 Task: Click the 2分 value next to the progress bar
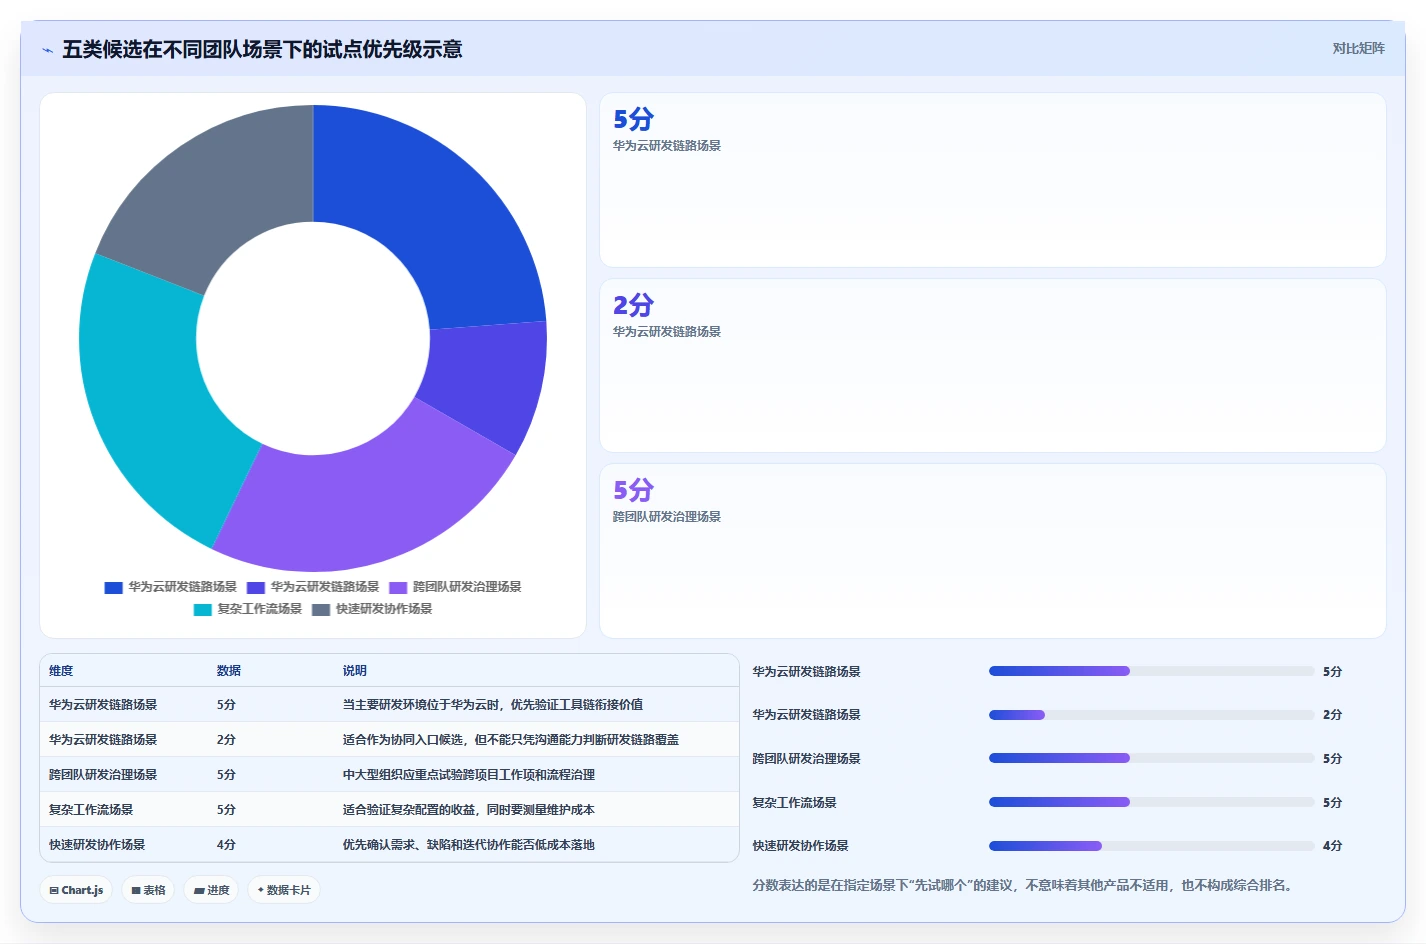(x=1332, y=715)
